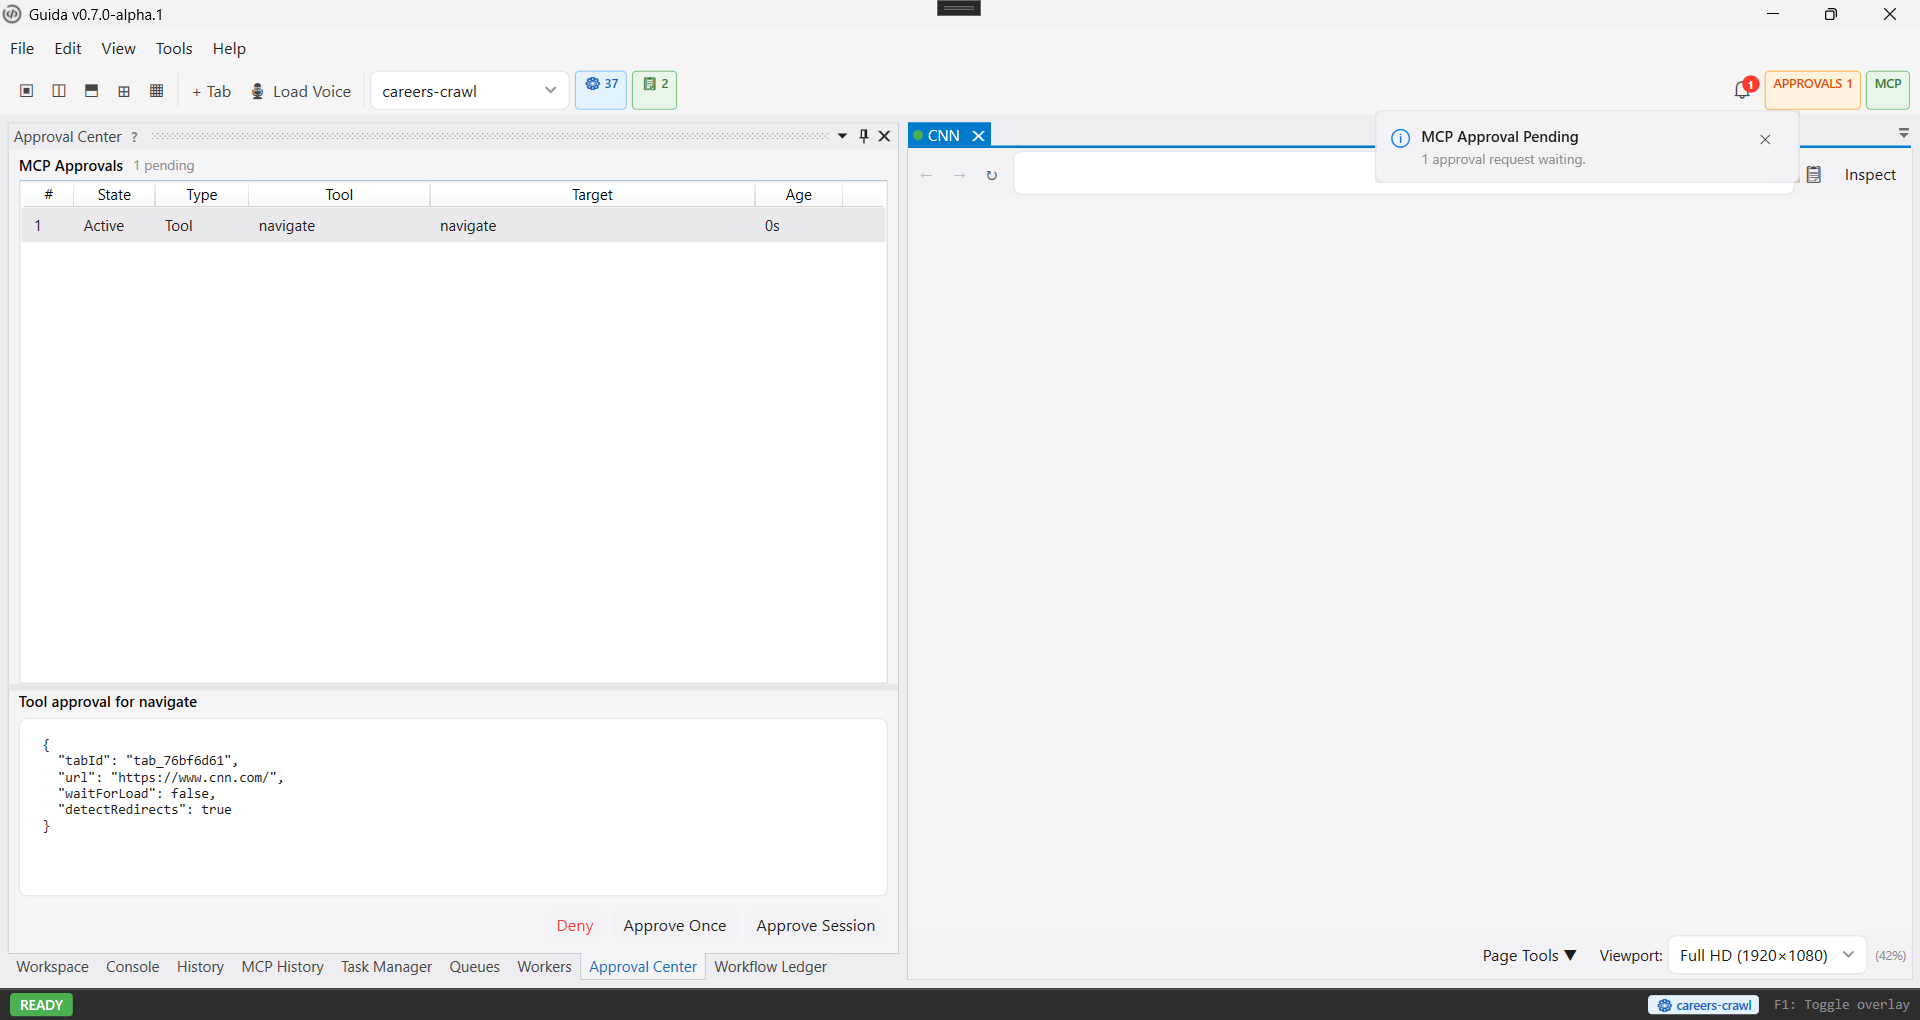Screen dimensions: 1920x1020
Task: Click Approve Once
Action: click(x=675, y=925)
